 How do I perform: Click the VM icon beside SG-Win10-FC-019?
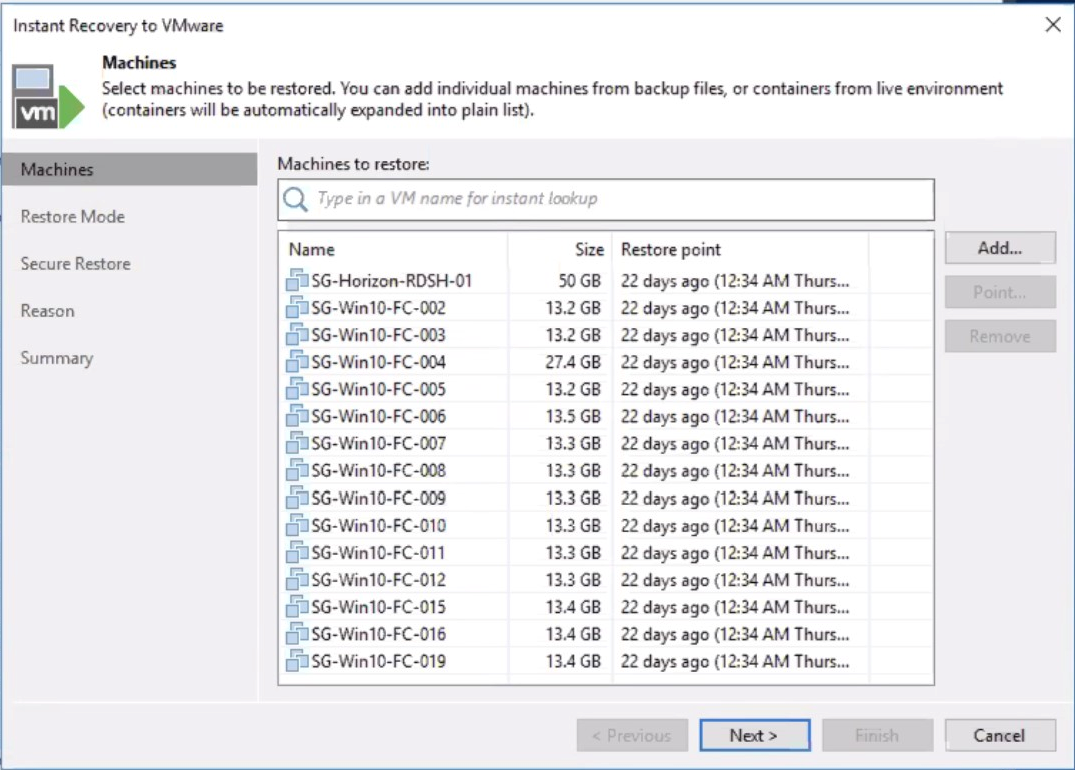(297, 660)
